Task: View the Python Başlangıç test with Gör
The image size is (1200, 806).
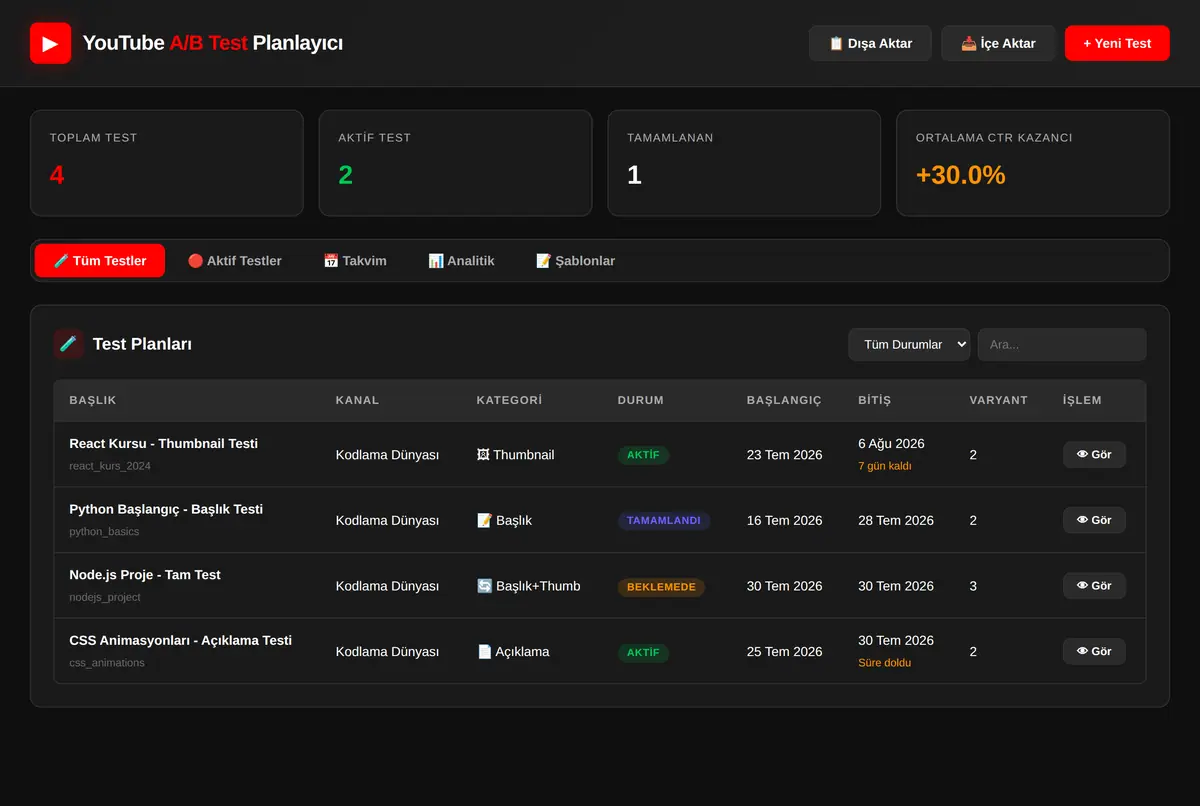Action: (1094, 520)
